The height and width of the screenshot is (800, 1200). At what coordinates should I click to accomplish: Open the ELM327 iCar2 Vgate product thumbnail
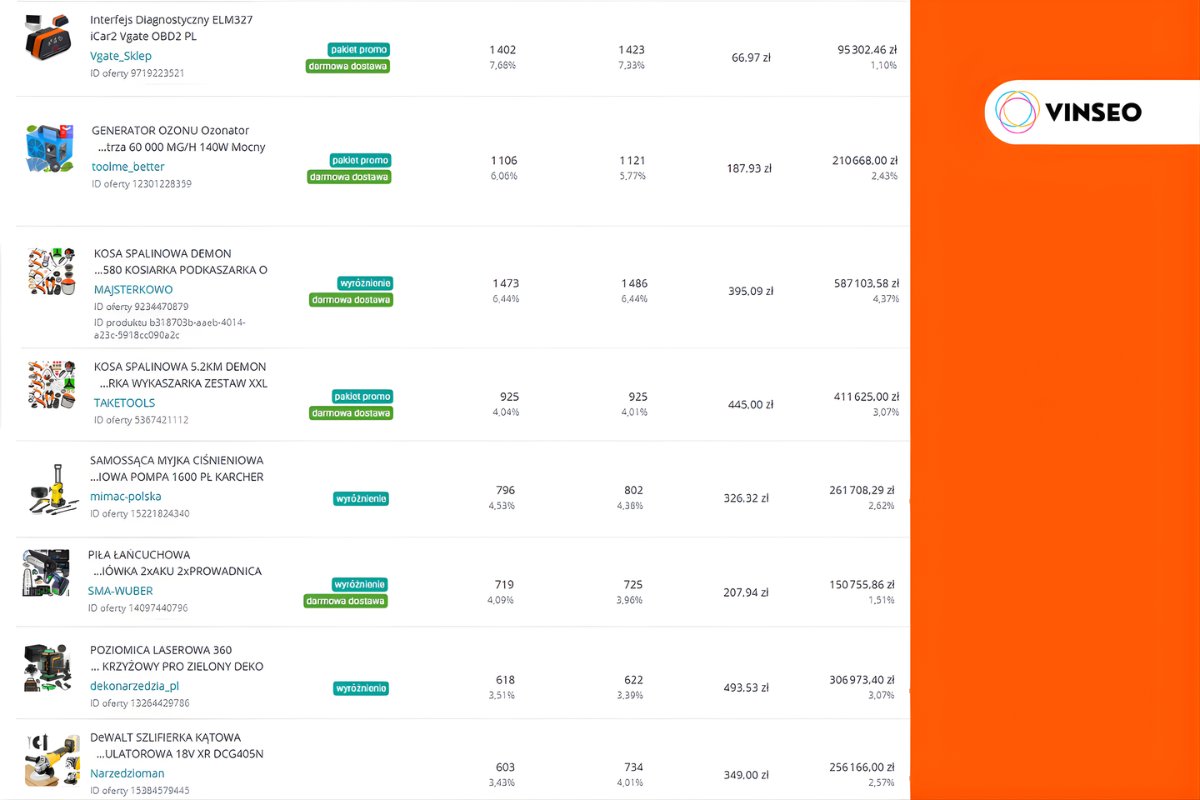[49, 37]
